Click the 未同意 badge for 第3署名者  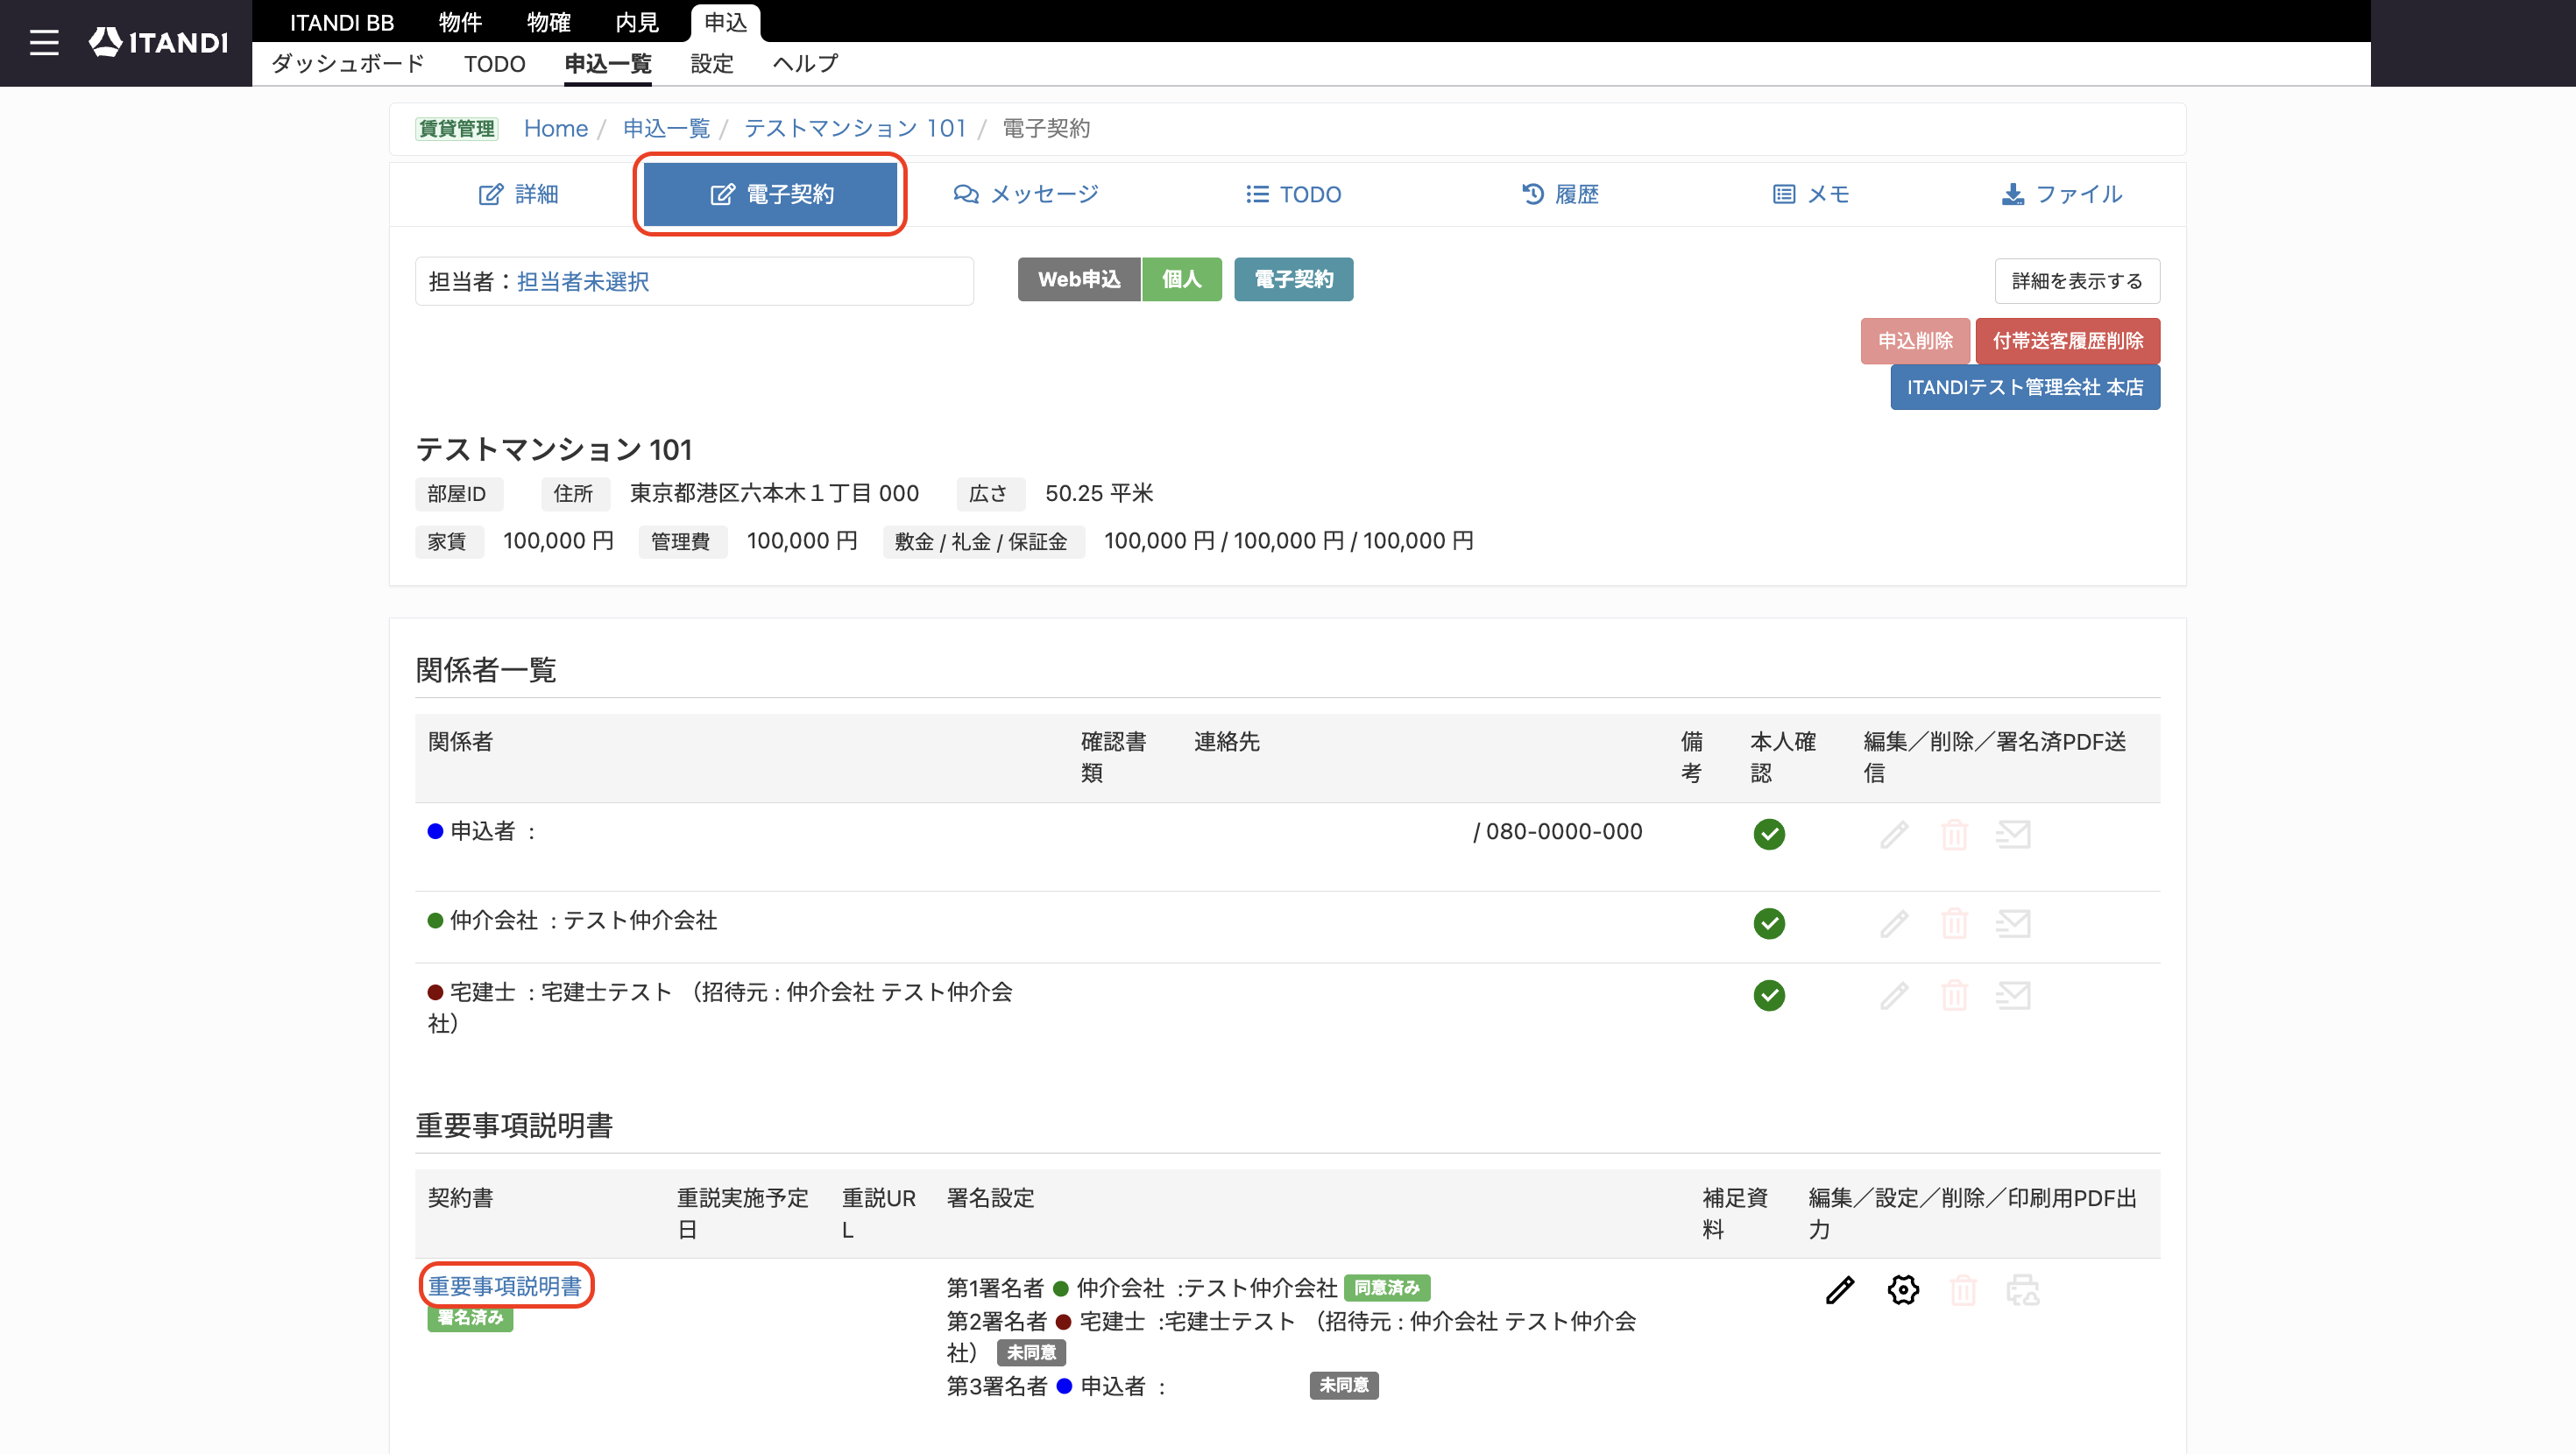coord(1344,1385)
